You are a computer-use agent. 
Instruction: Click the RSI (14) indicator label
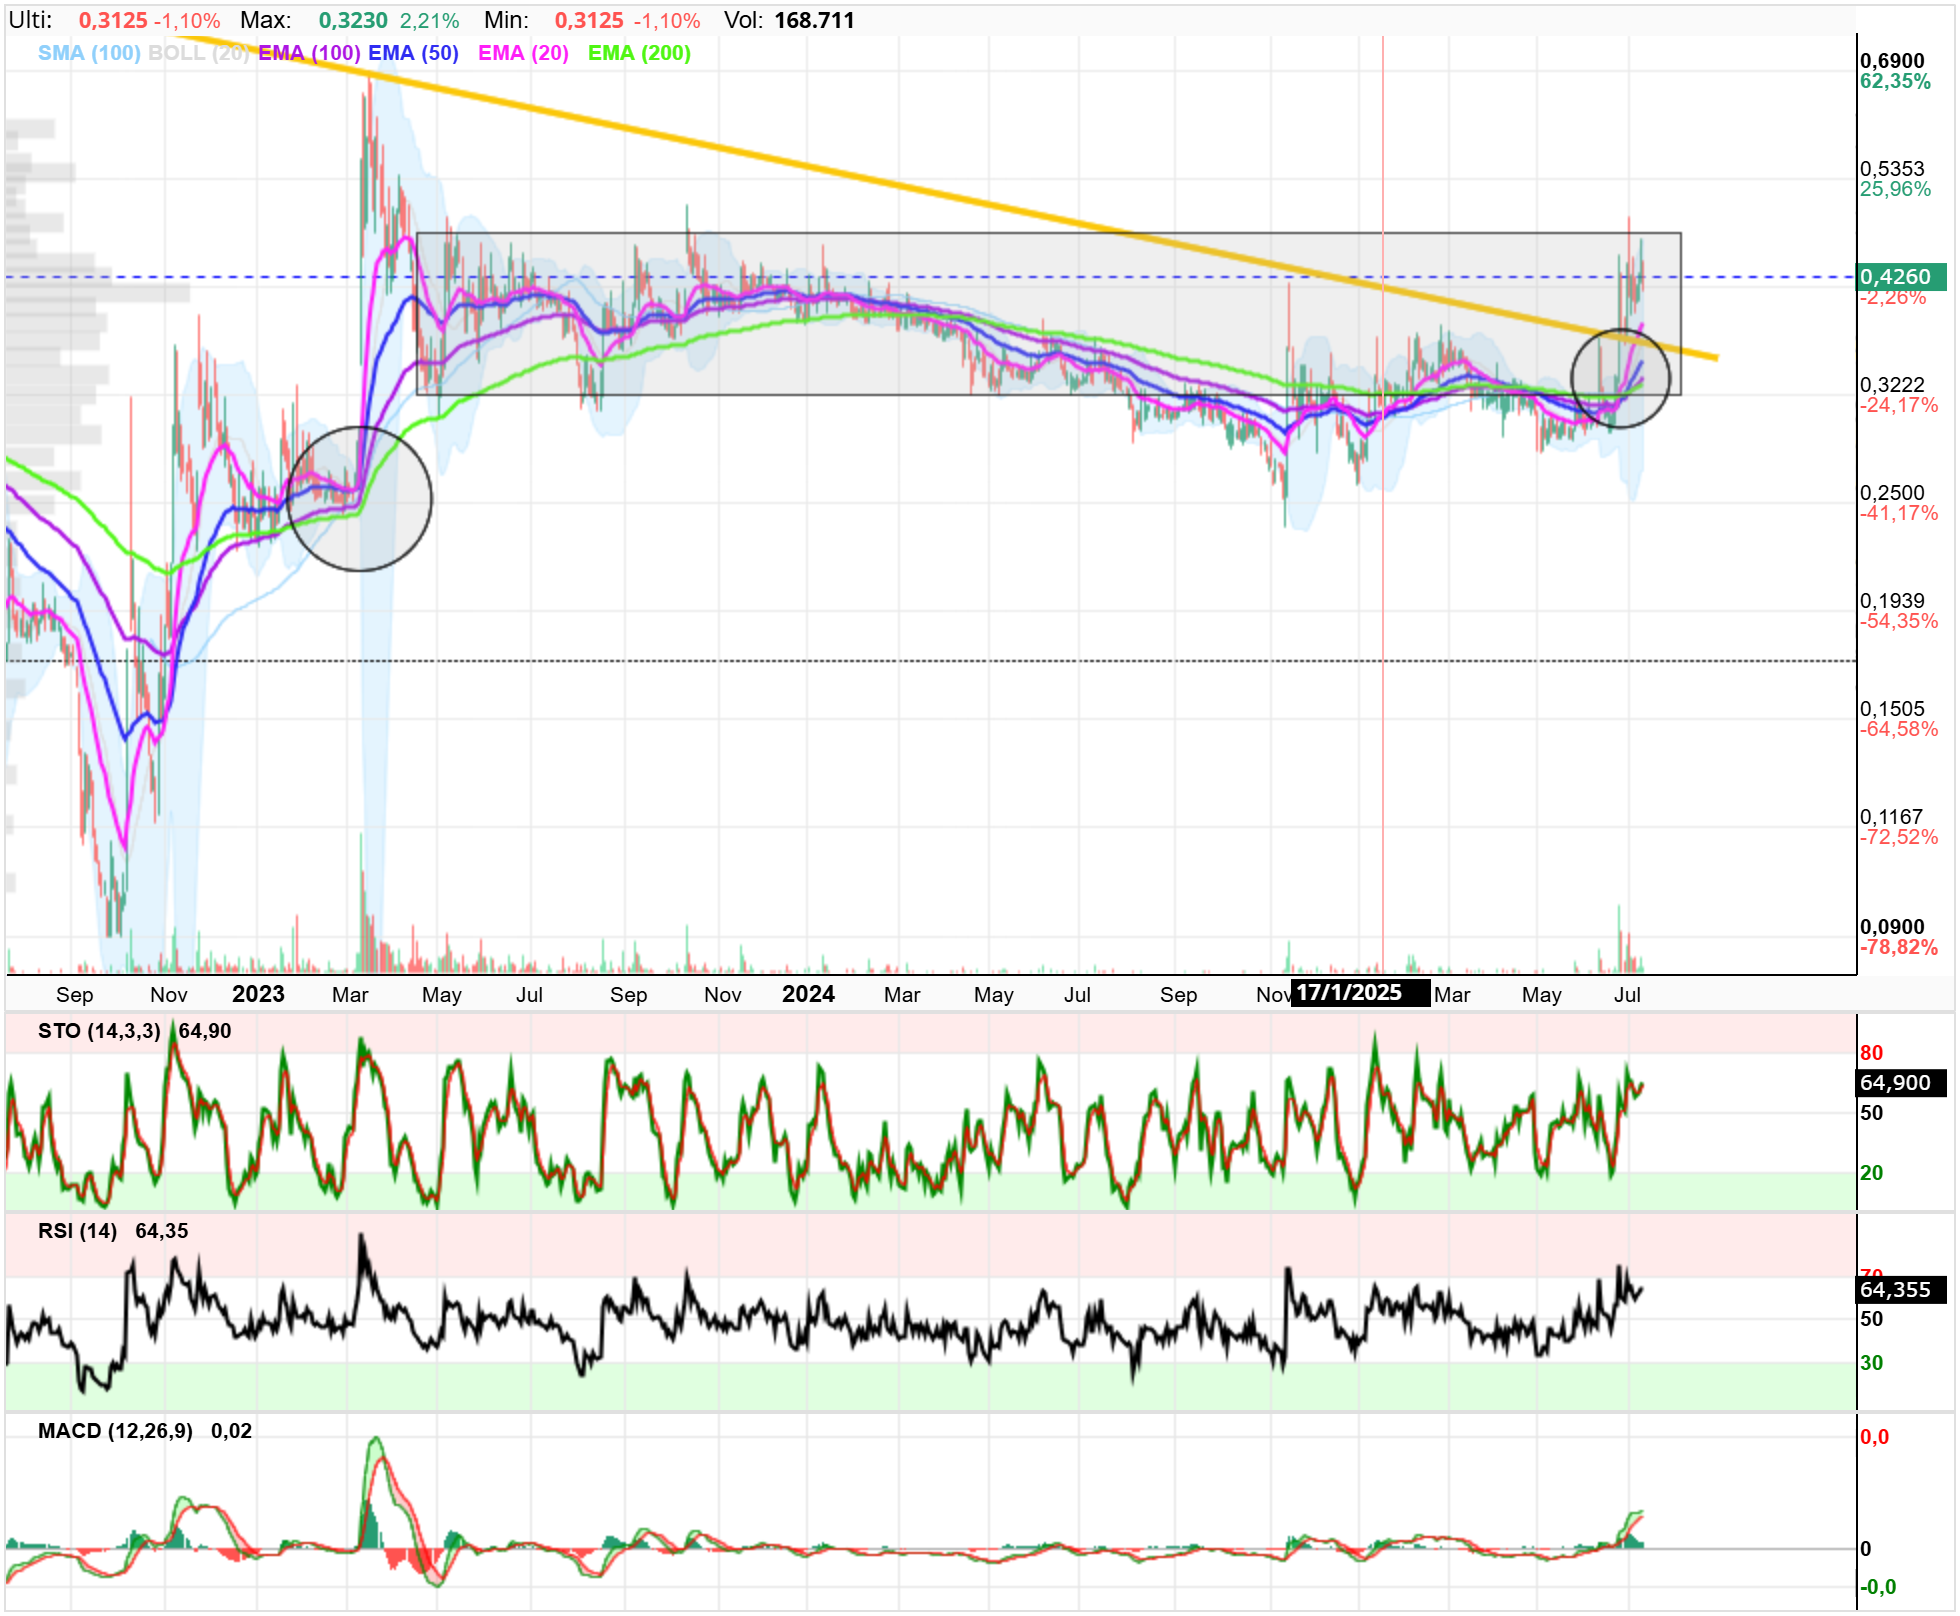pos(77,1231)
